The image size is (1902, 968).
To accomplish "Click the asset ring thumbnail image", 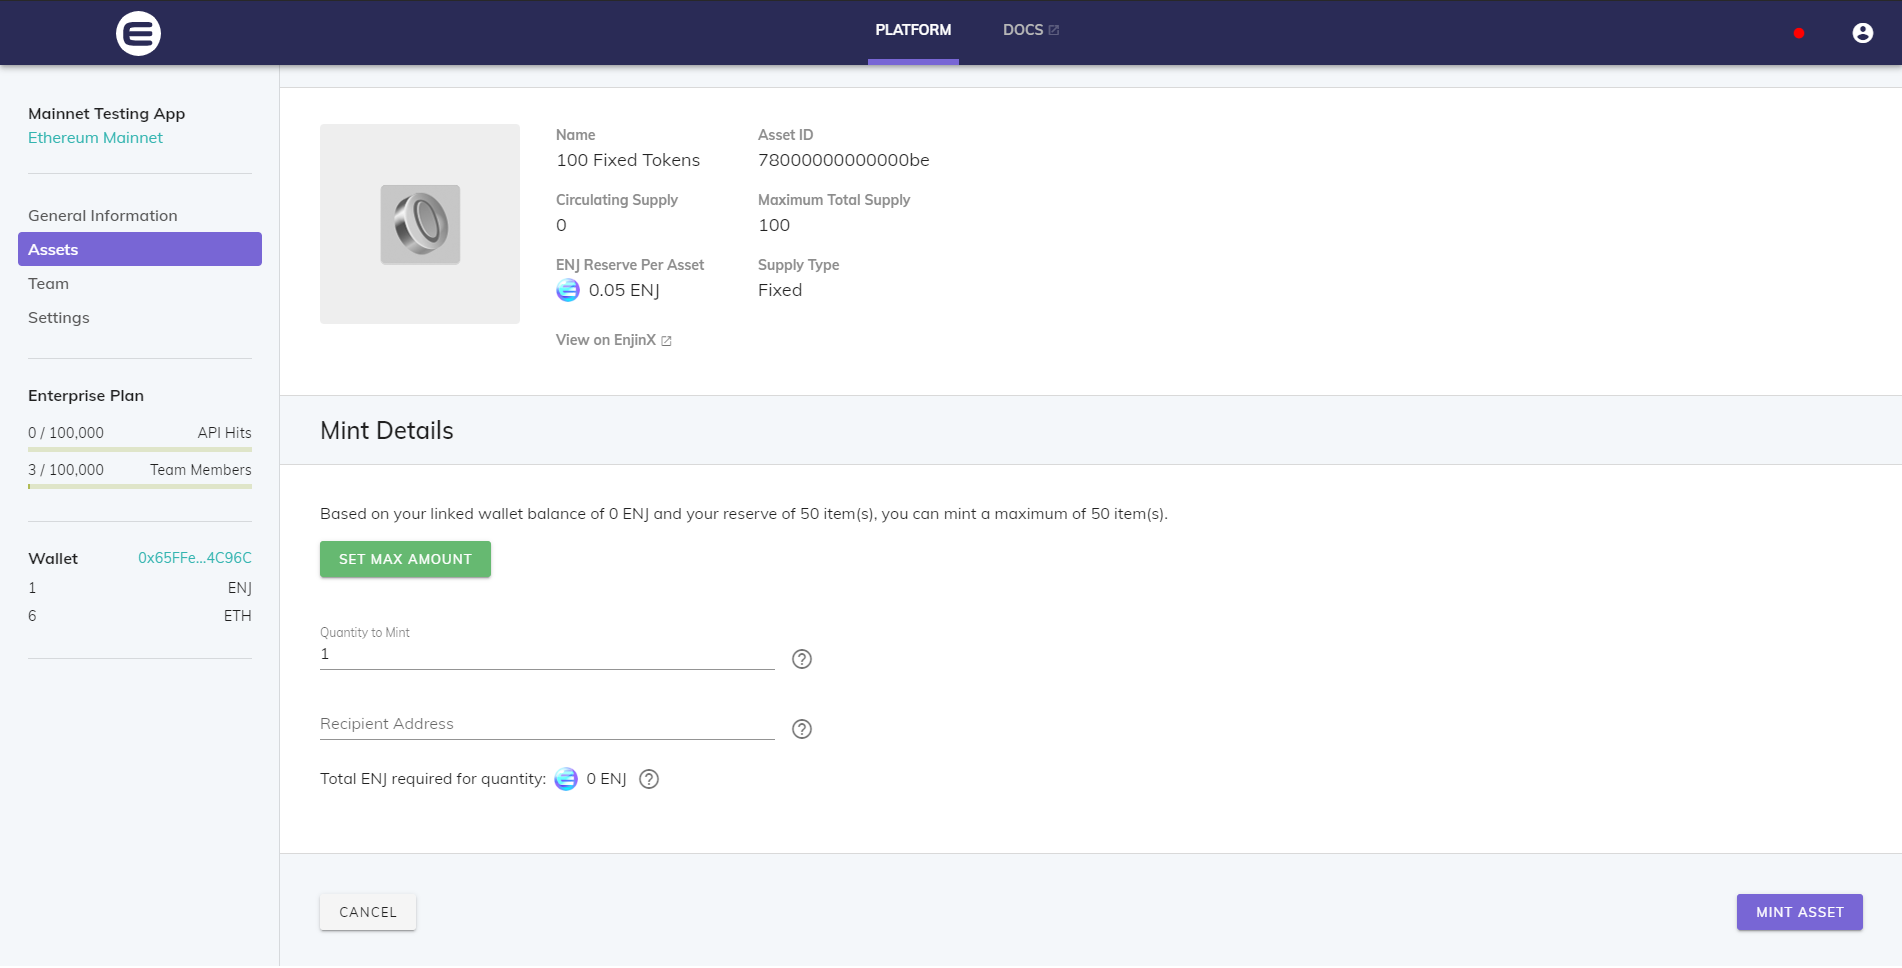I will coord(420,224).
